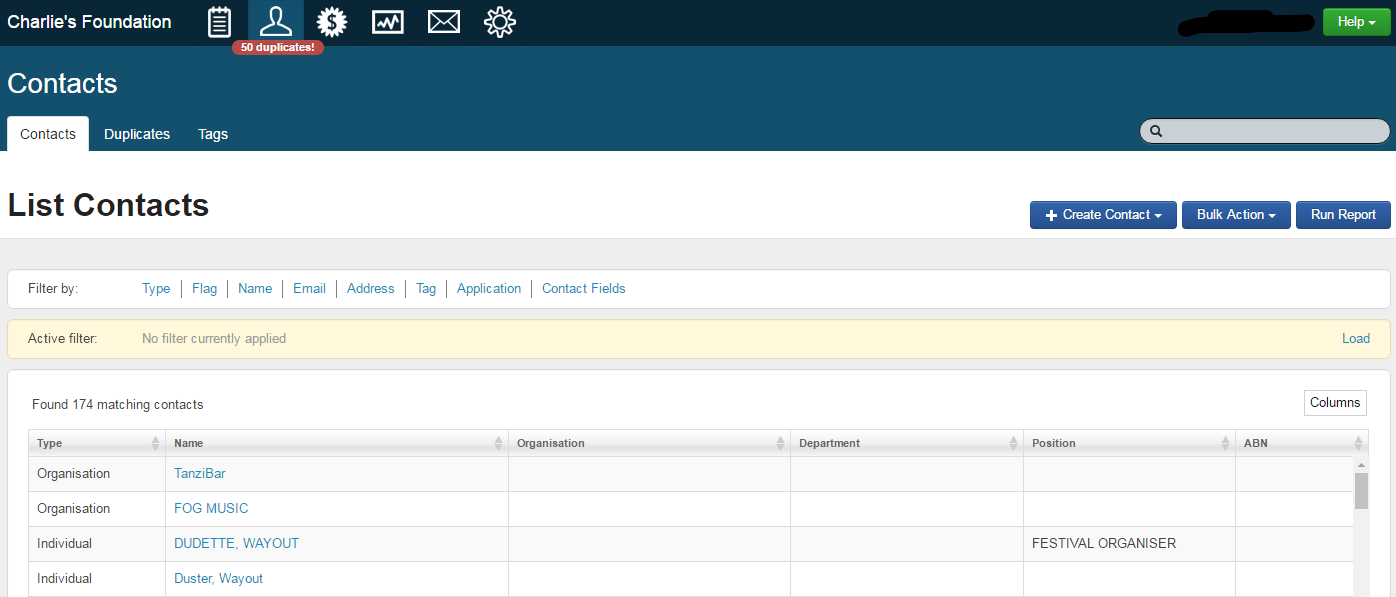Open the Bulk Action dropdown

1236,215
